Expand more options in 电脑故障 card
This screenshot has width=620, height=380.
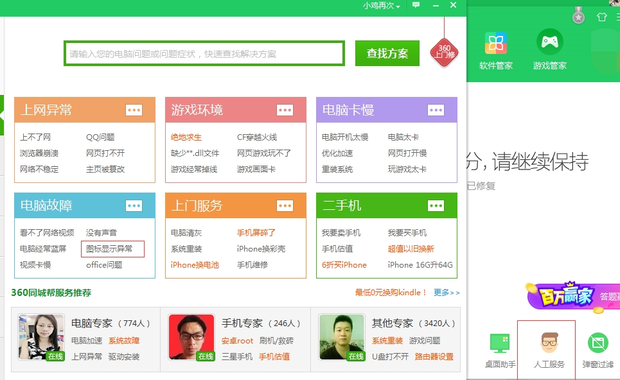(134, 206)
